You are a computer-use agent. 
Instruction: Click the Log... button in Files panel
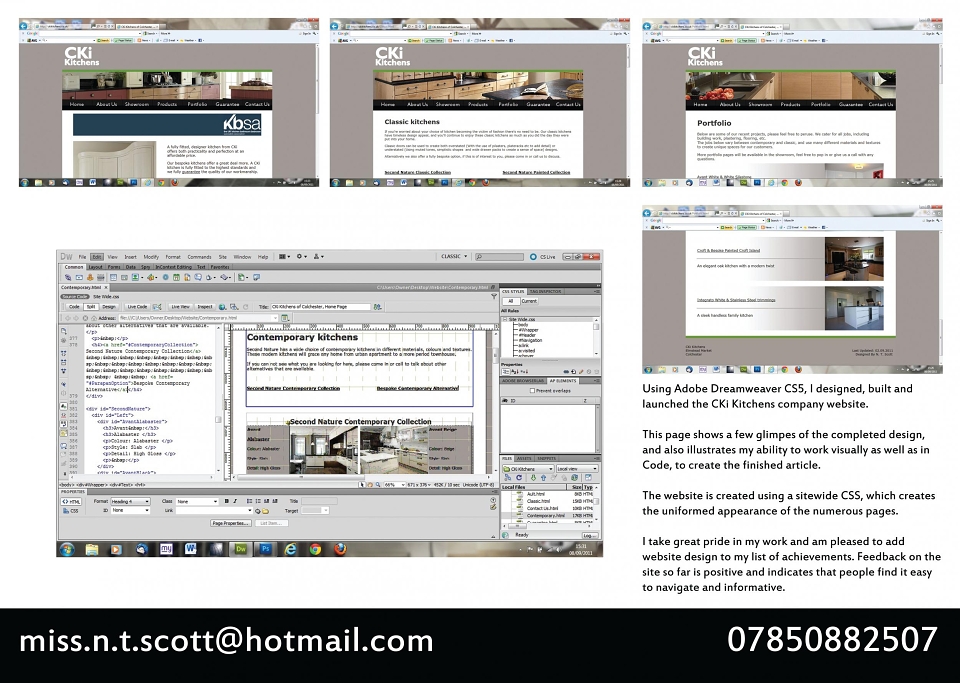pos(590,536)
